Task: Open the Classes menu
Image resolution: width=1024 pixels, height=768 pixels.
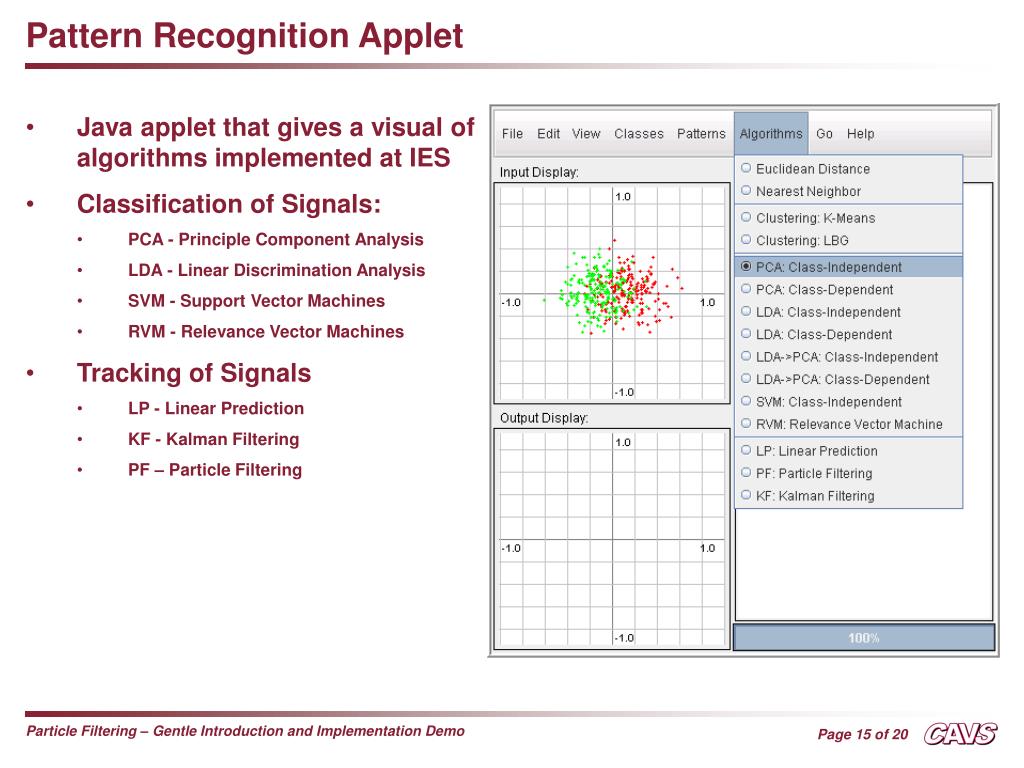Action: tap(639, 134)
